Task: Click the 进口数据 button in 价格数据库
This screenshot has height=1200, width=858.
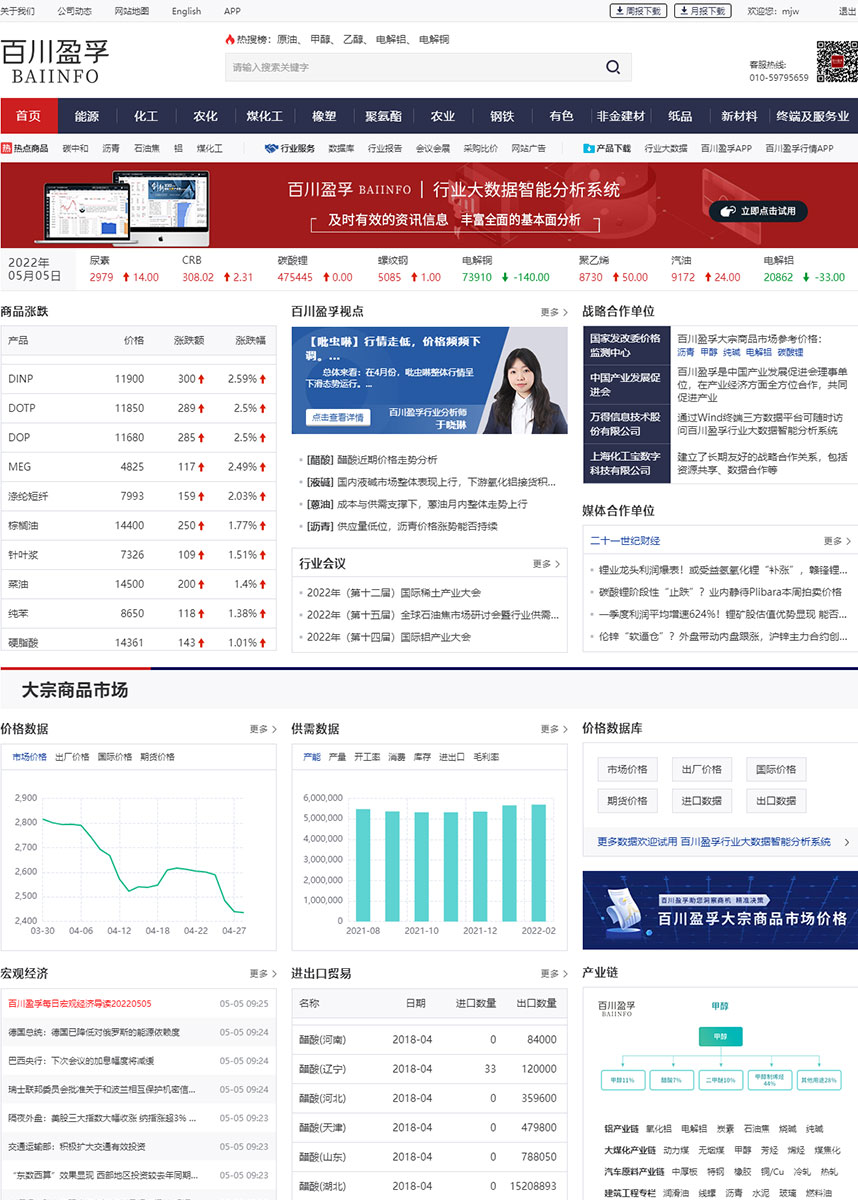Action: [x=705, y=800]
